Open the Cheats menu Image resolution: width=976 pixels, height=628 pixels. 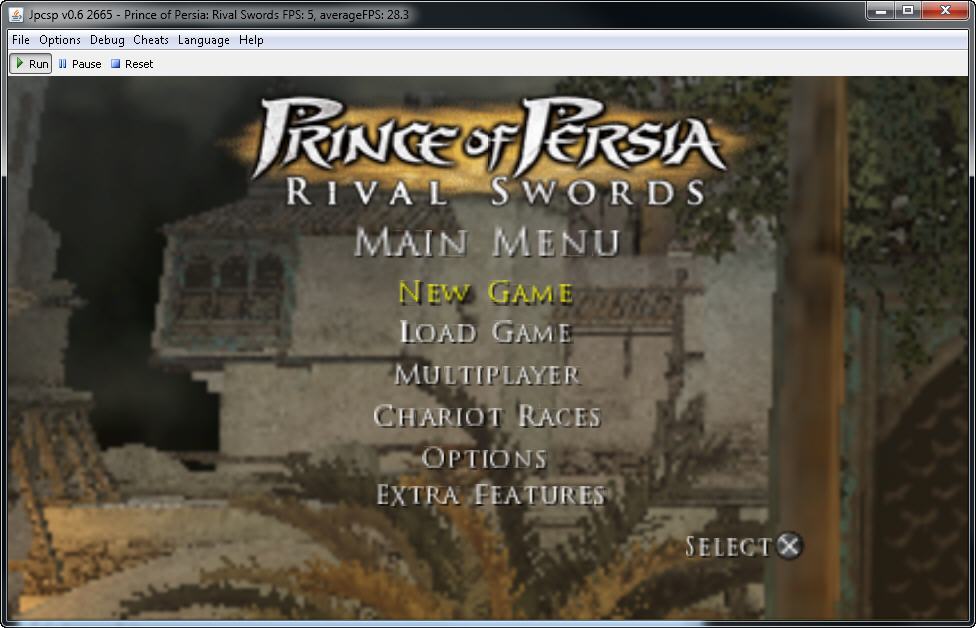[151, 40]
